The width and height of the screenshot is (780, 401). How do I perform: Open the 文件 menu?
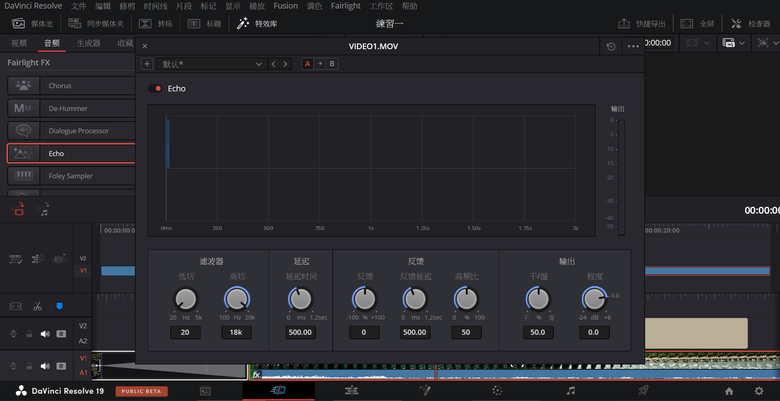78,6
